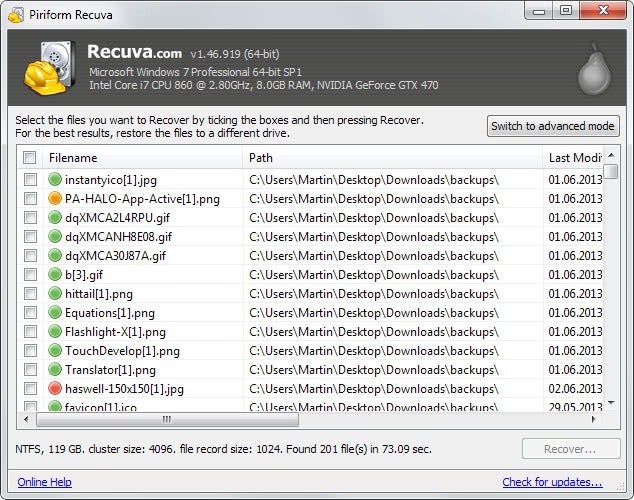Click the Recuva title bar app icon

[16, 15]
